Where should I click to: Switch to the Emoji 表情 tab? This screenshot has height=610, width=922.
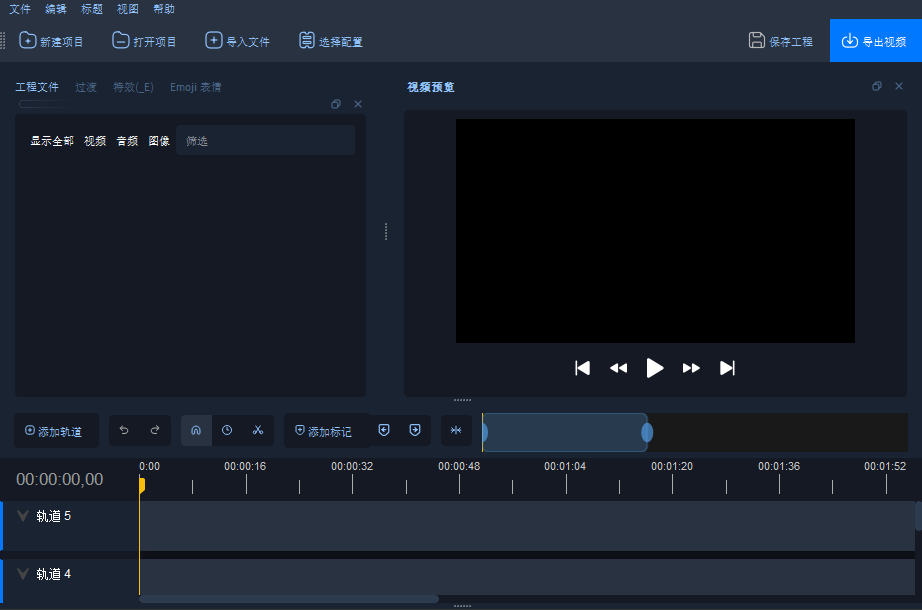pos(196,87)
